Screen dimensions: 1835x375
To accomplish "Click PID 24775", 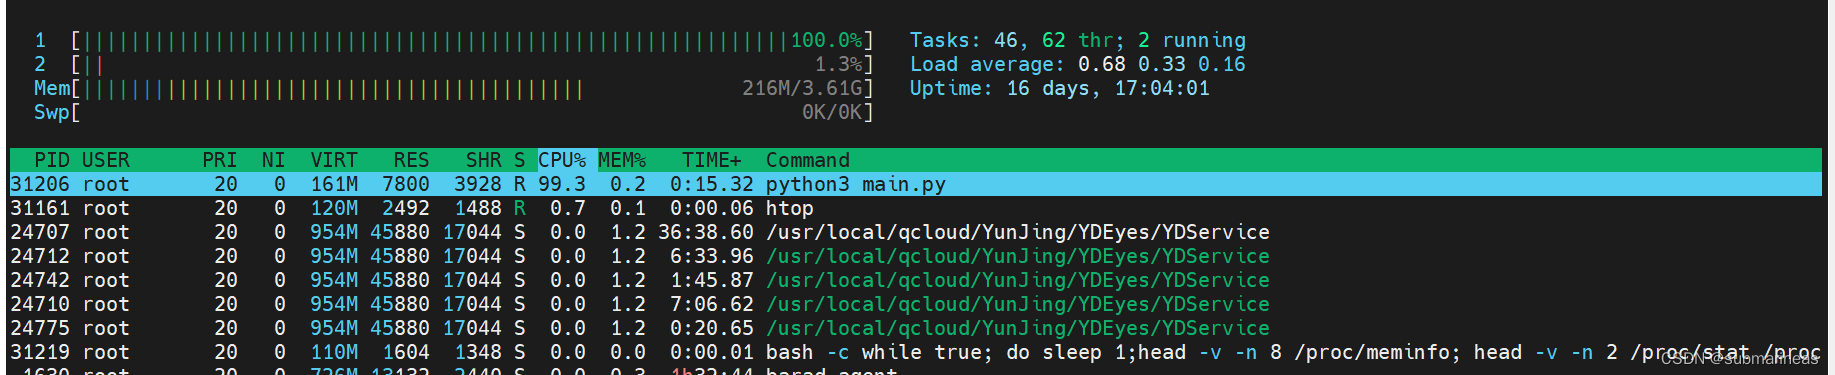I will point(40,328).
